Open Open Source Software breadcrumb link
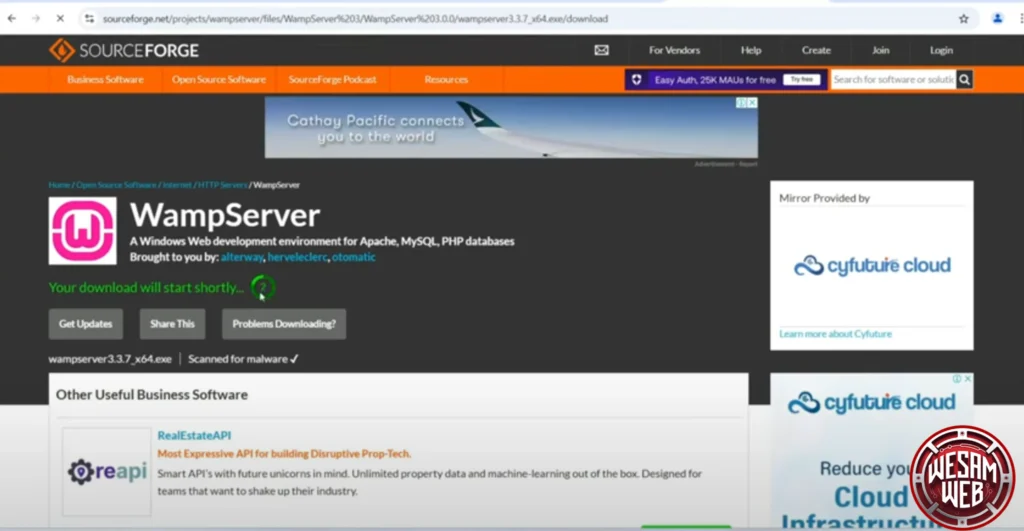The image size is (1024, 531). pyautogui.click(x=116, y=185)
